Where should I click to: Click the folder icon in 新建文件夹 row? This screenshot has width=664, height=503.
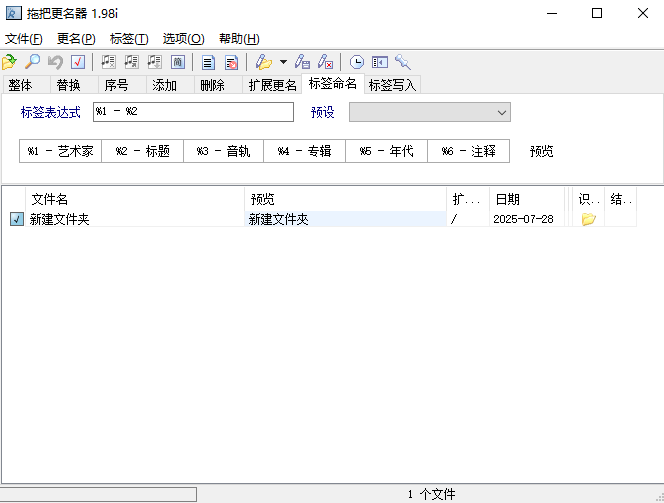pos(589,219)
